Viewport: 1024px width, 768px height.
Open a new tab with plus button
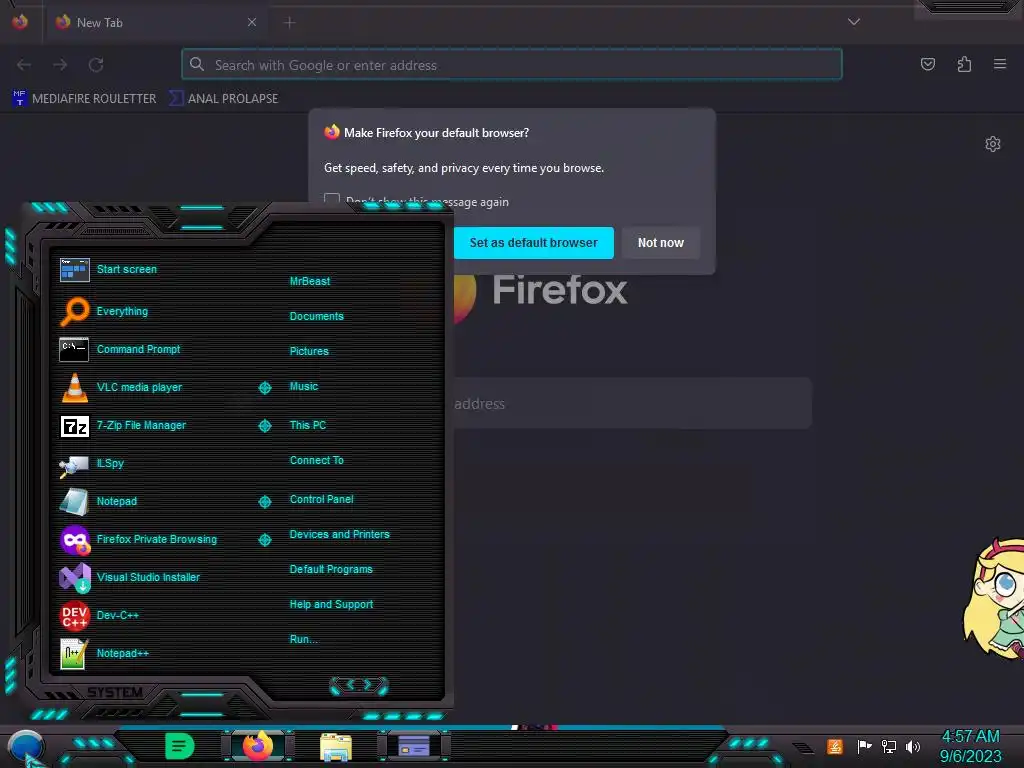click(x=289, y=22)
